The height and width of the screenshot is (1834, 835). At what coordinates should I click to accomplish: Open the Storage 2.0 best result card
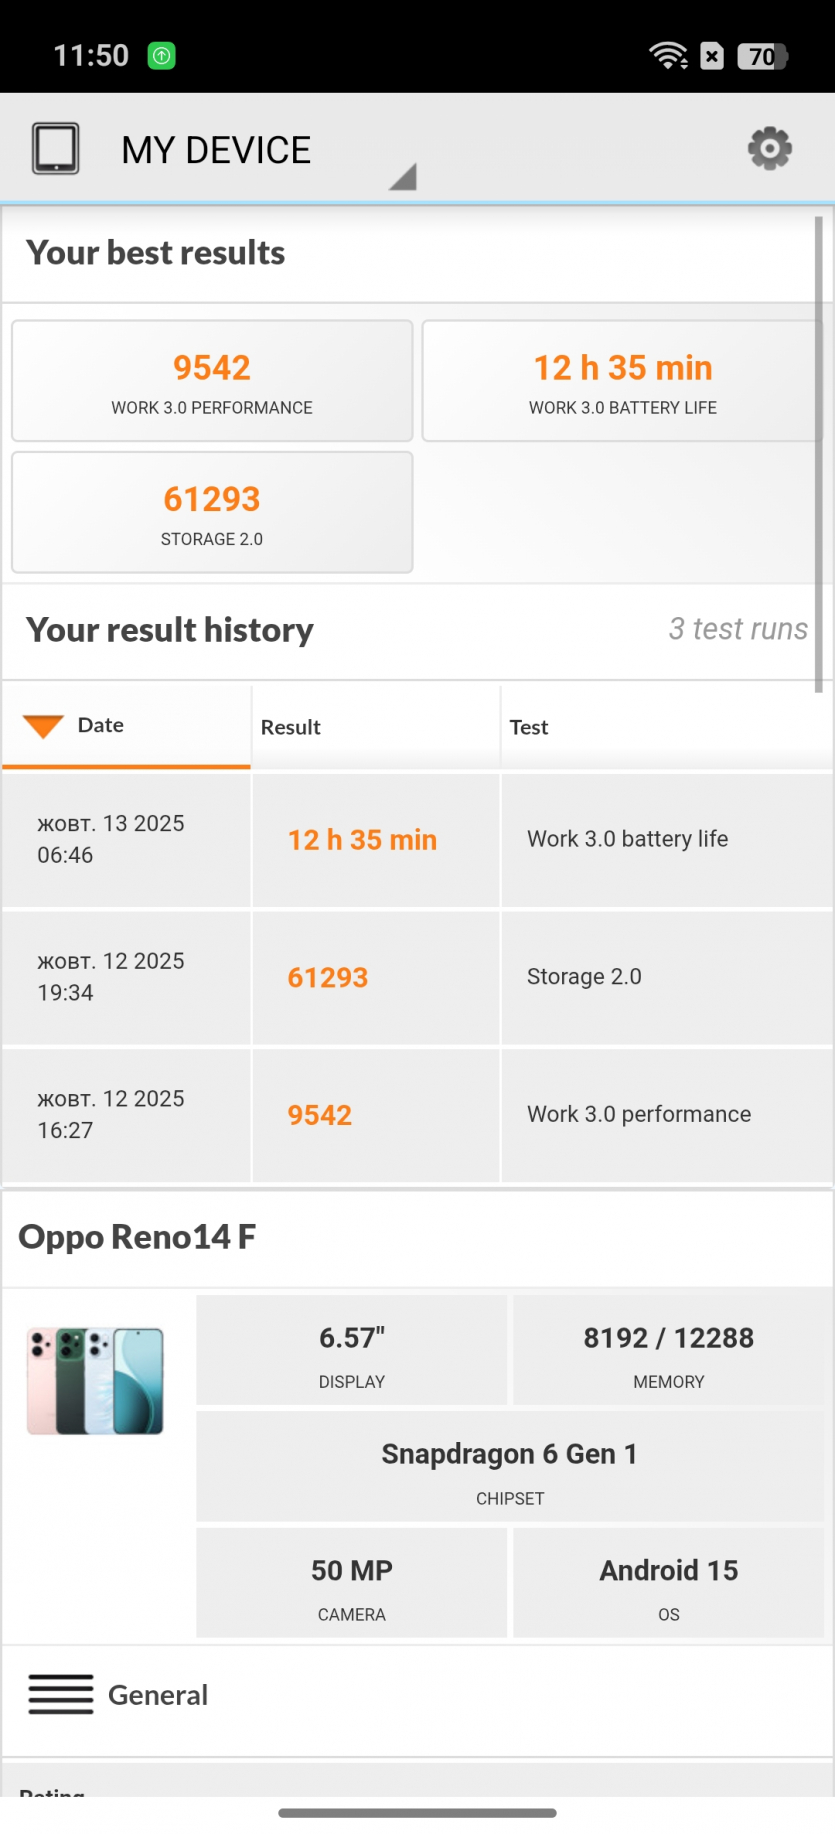[212, 512]
